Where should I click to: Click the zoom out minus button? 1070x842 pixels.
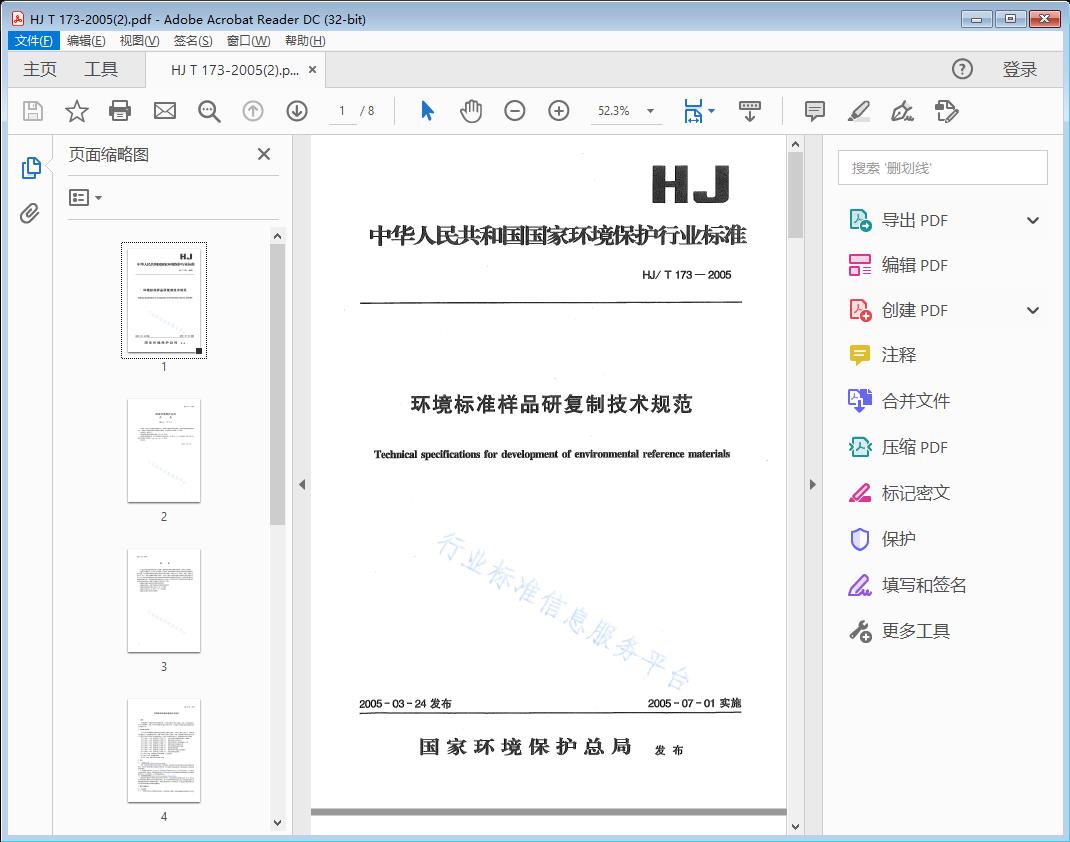click(515, 111)
